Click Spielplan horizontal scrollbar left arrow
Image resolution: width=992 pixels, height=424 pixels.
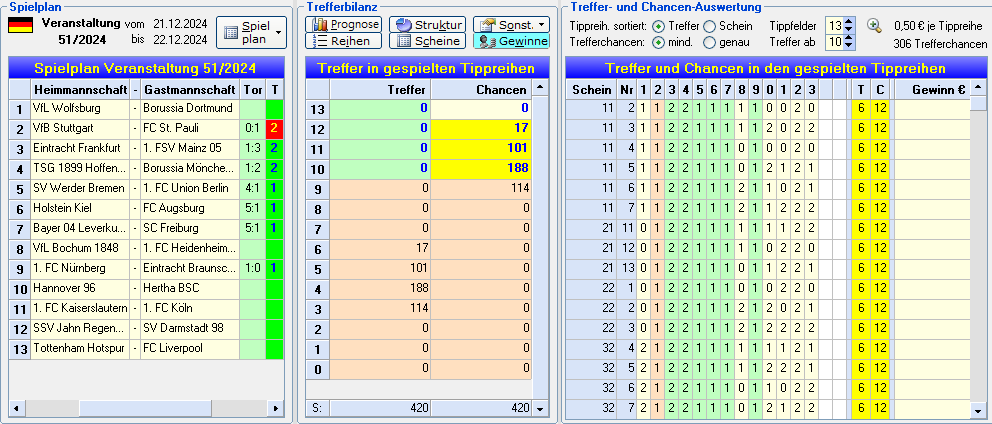tap(16, 409)
